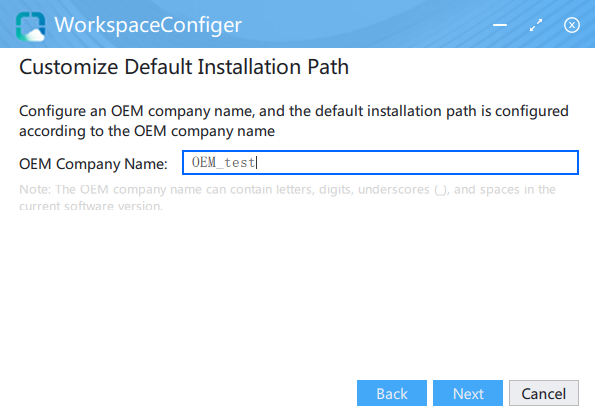Focus the OEM Company Name input field
595x414 pixels.
380,162
